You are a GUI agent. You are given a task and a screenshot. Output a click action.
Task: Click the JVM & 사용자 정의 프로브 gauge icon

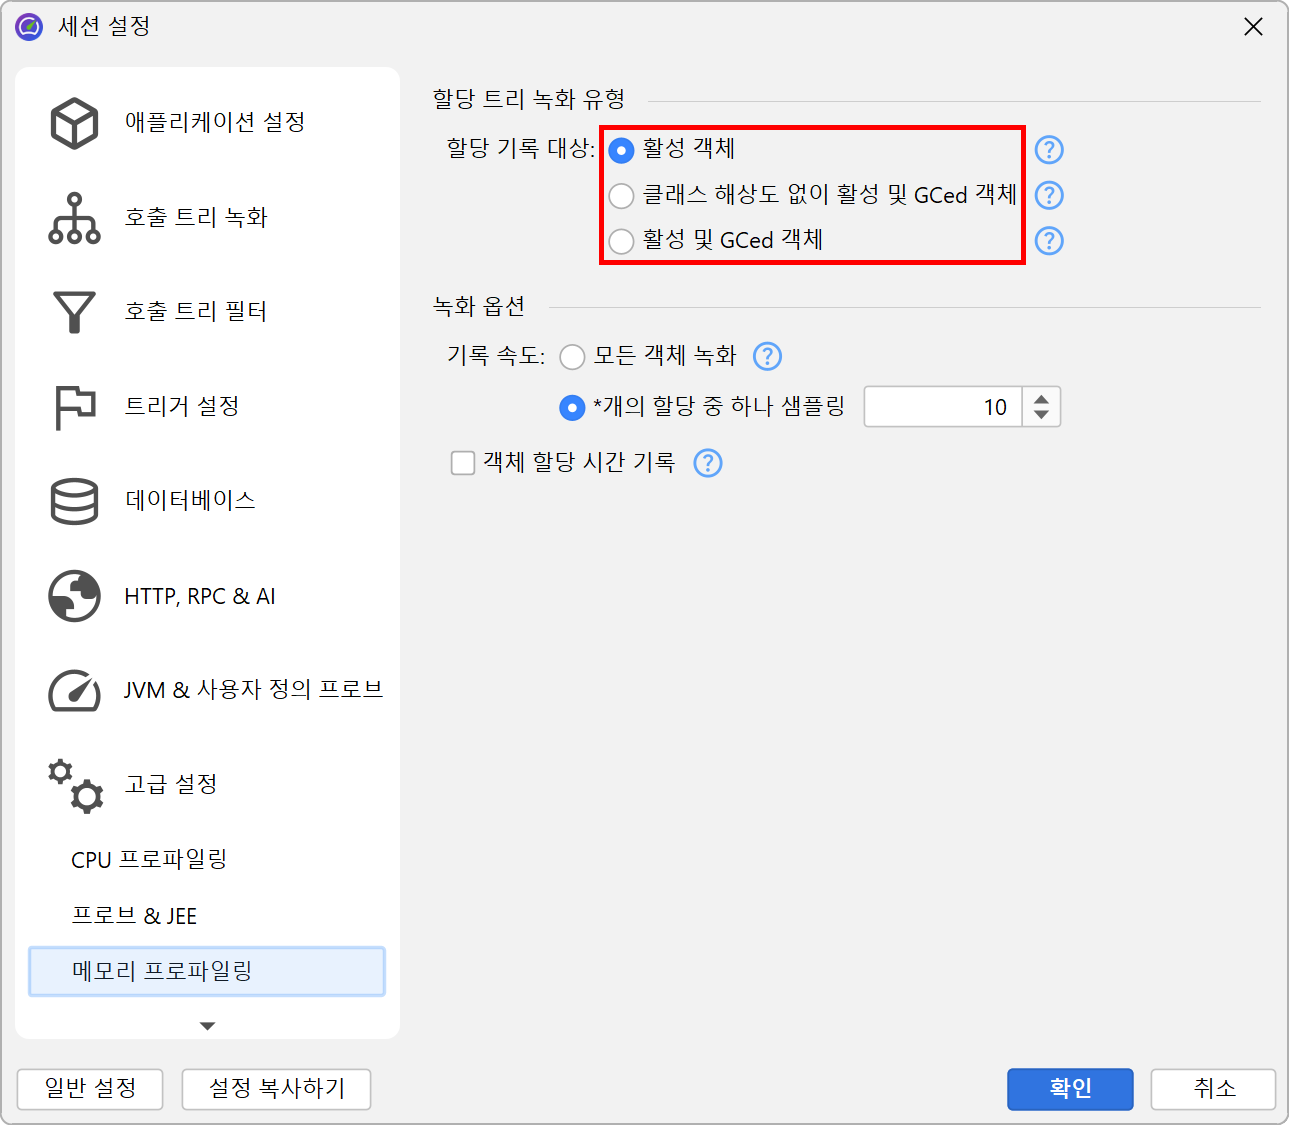74,690
